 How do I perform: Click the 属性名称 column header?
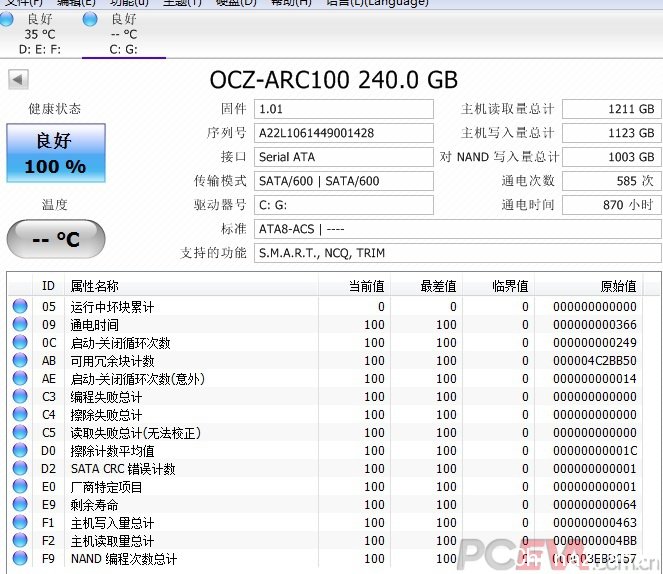[x=191, y=286]
